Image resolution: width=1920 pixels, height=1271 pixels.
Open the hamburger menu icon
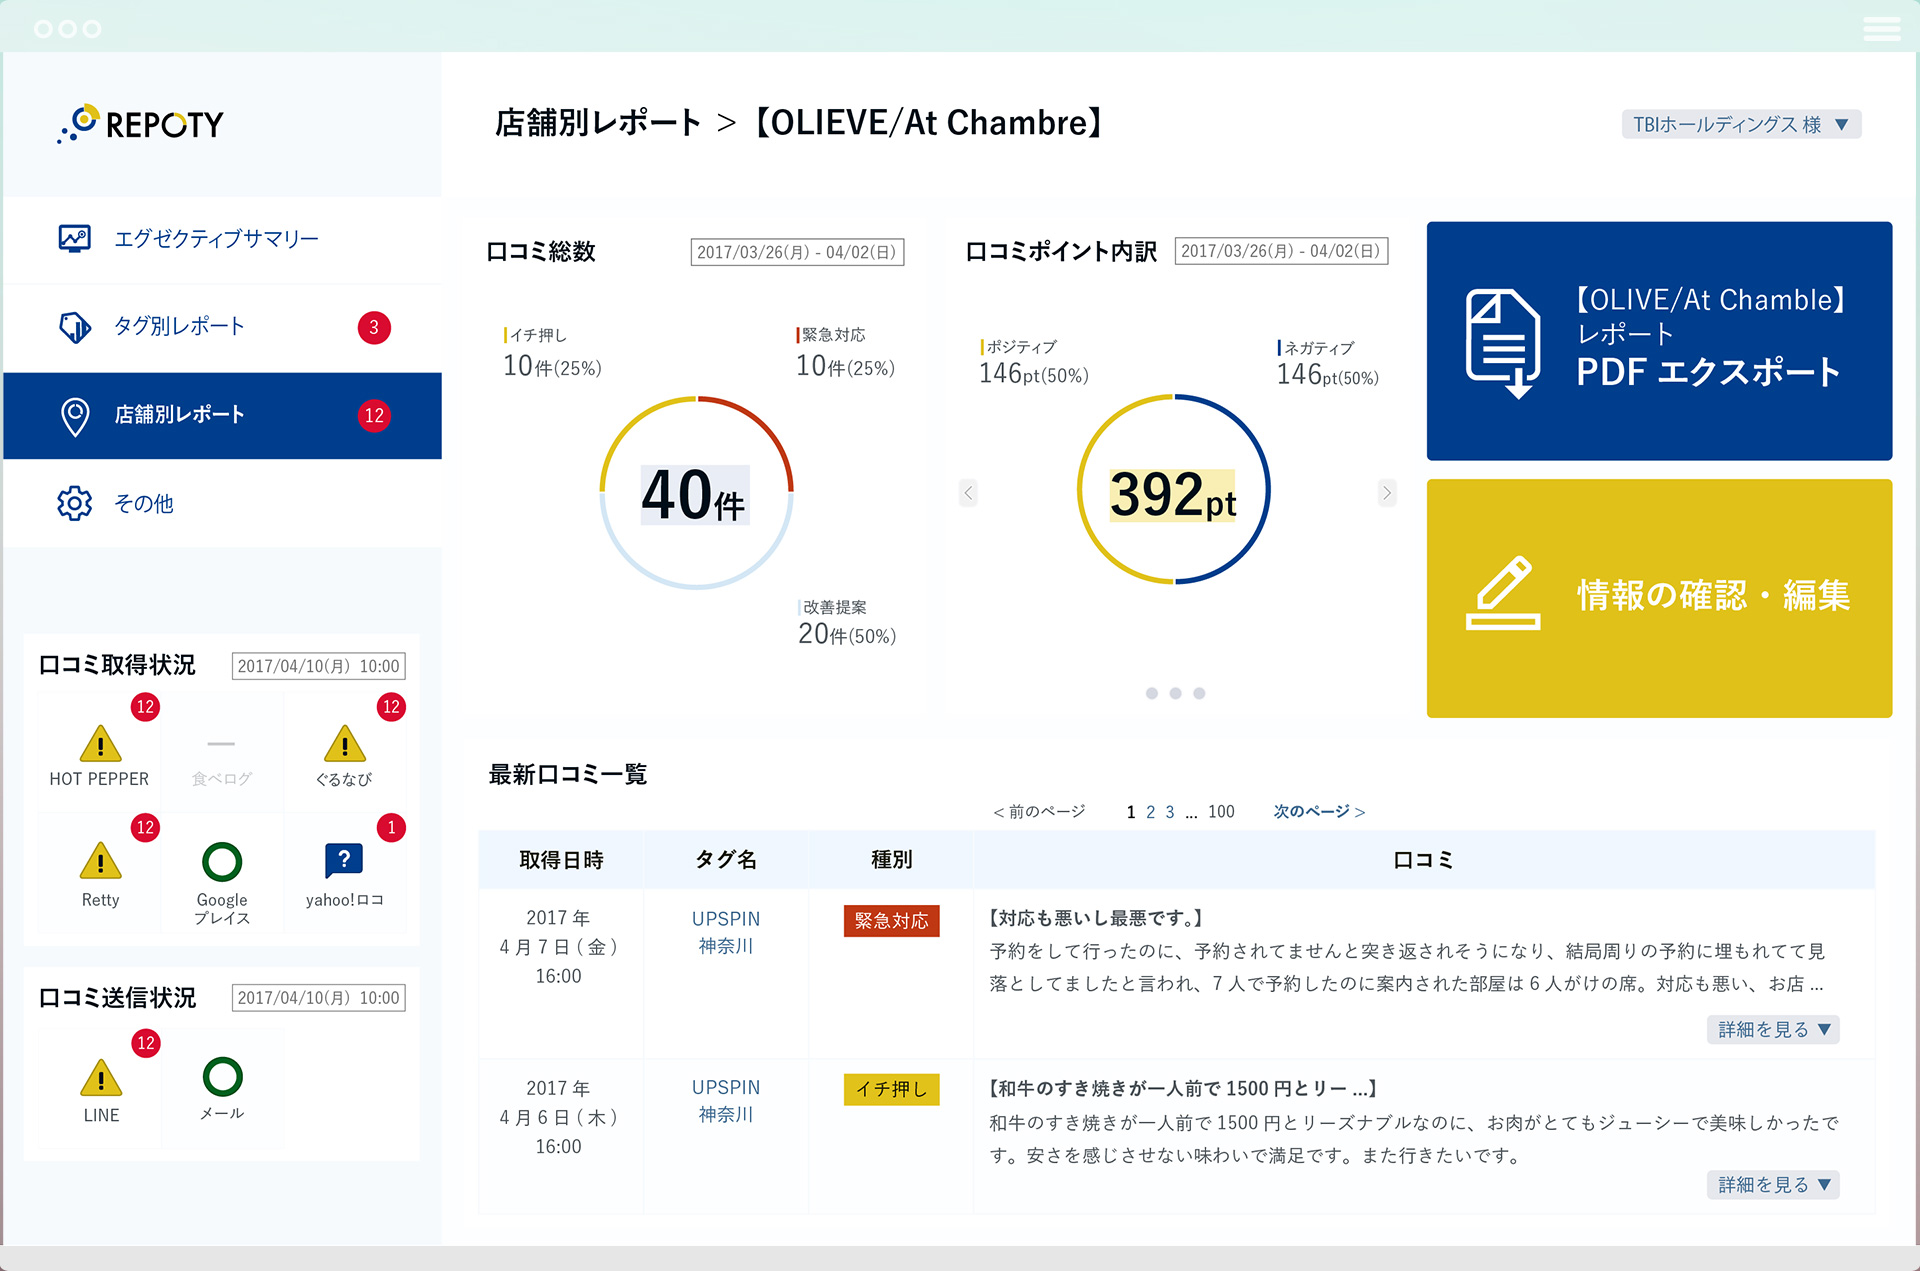(x=1881, y=28)
